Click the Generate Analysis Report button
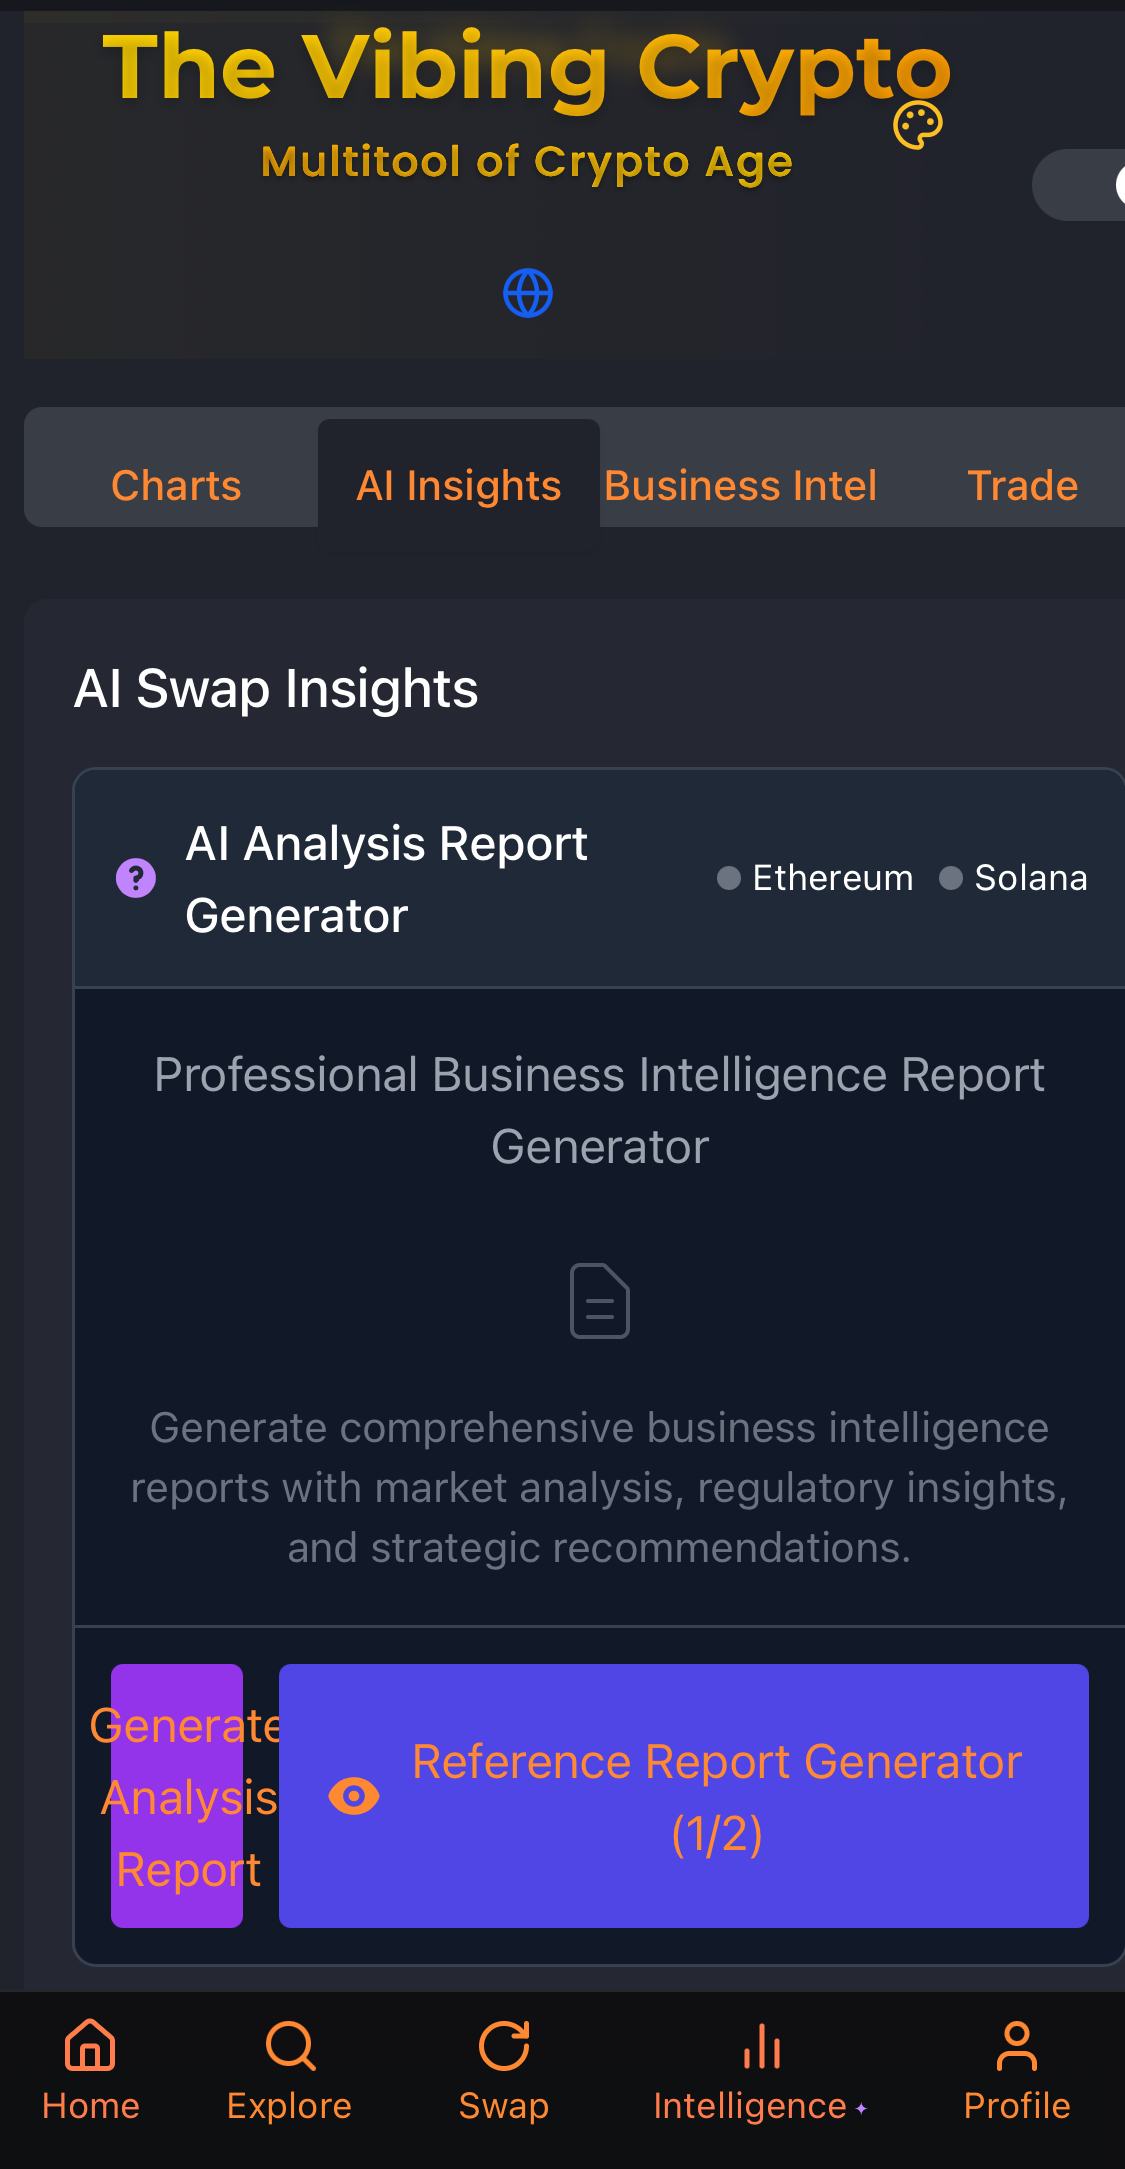 [x=177, y=1796]
